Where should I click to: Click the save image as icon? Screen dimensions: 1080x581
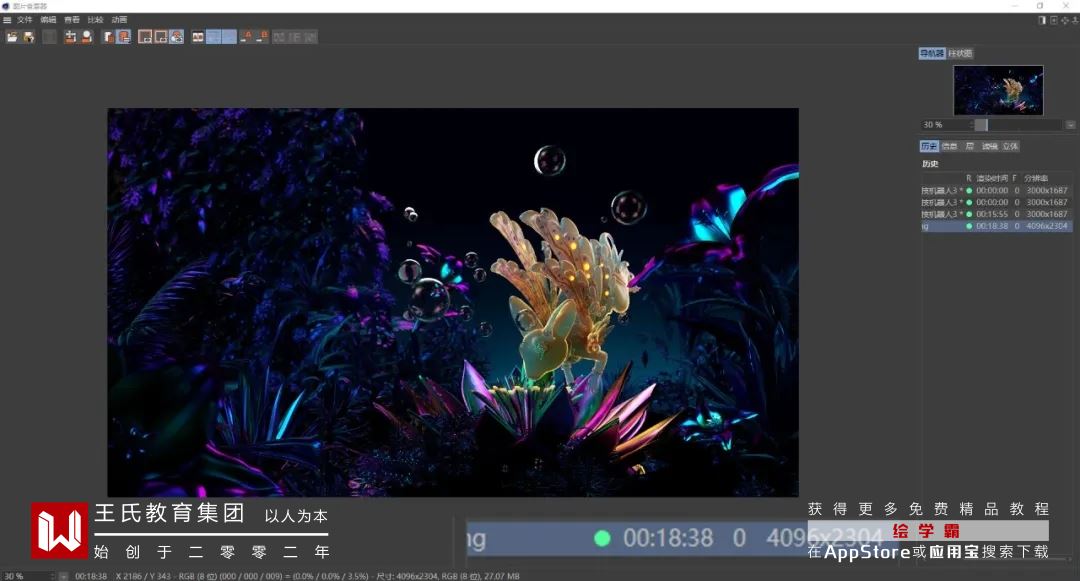[x=28, y=37]
